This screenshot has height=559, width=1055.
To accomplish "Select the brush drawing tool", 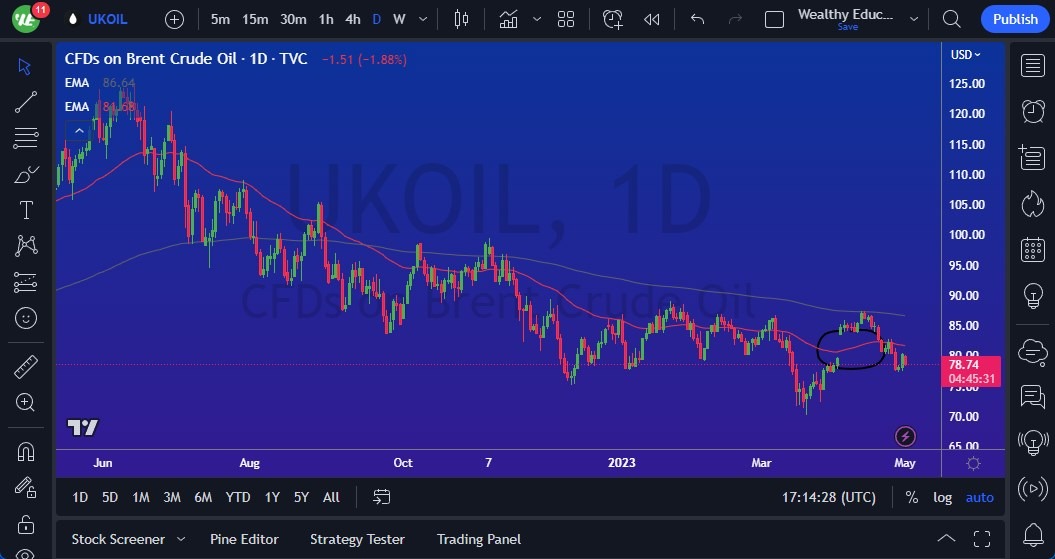I will (x=26, y=175).
